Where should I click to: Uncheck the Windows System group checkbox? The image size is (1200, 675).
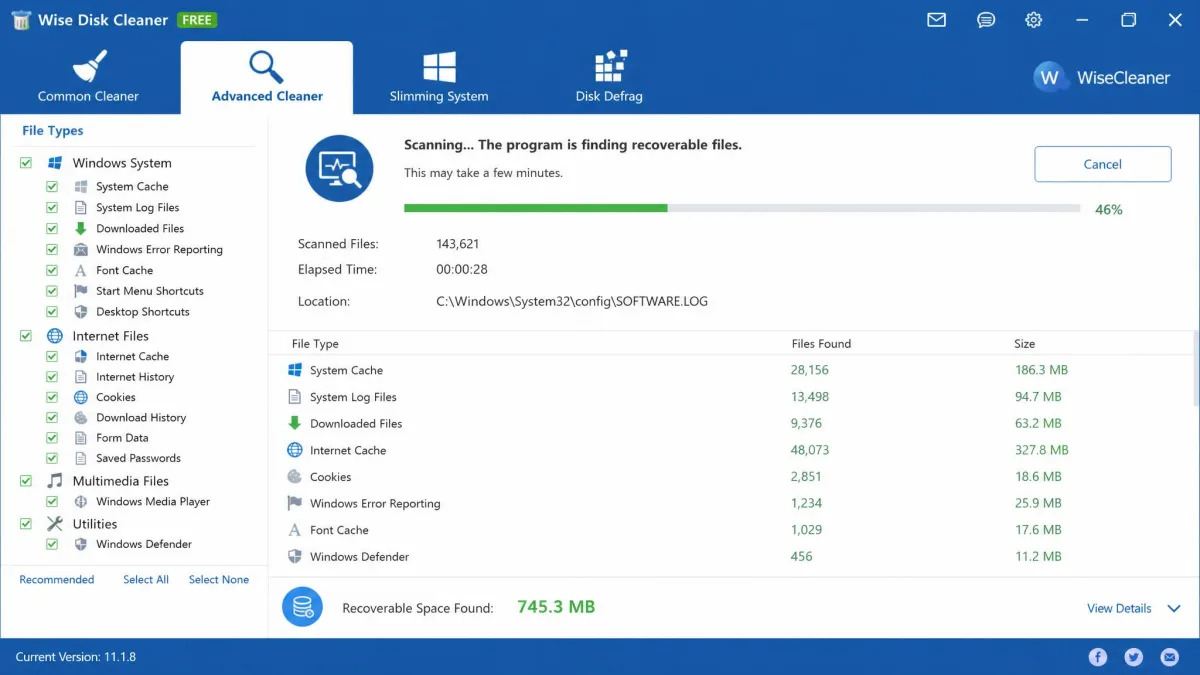click(x=26, y=163)
